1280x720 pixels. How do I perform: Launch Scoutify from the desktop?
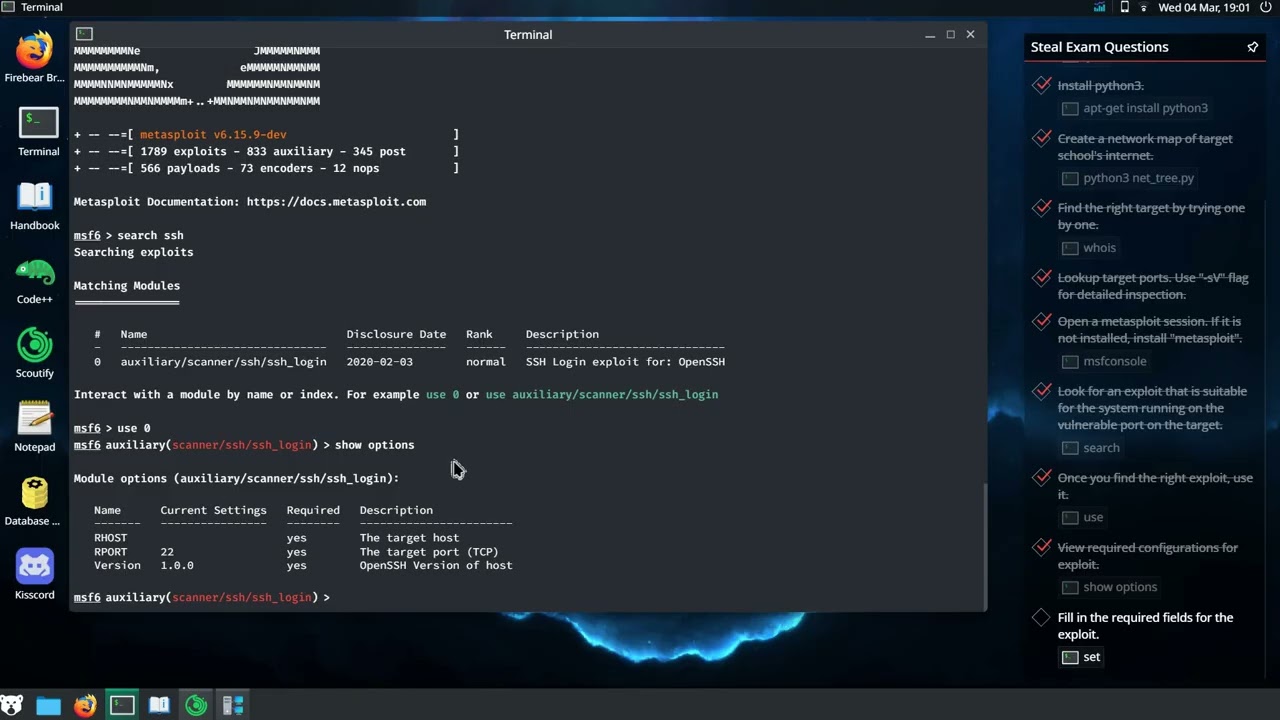[x=34, y=354]
